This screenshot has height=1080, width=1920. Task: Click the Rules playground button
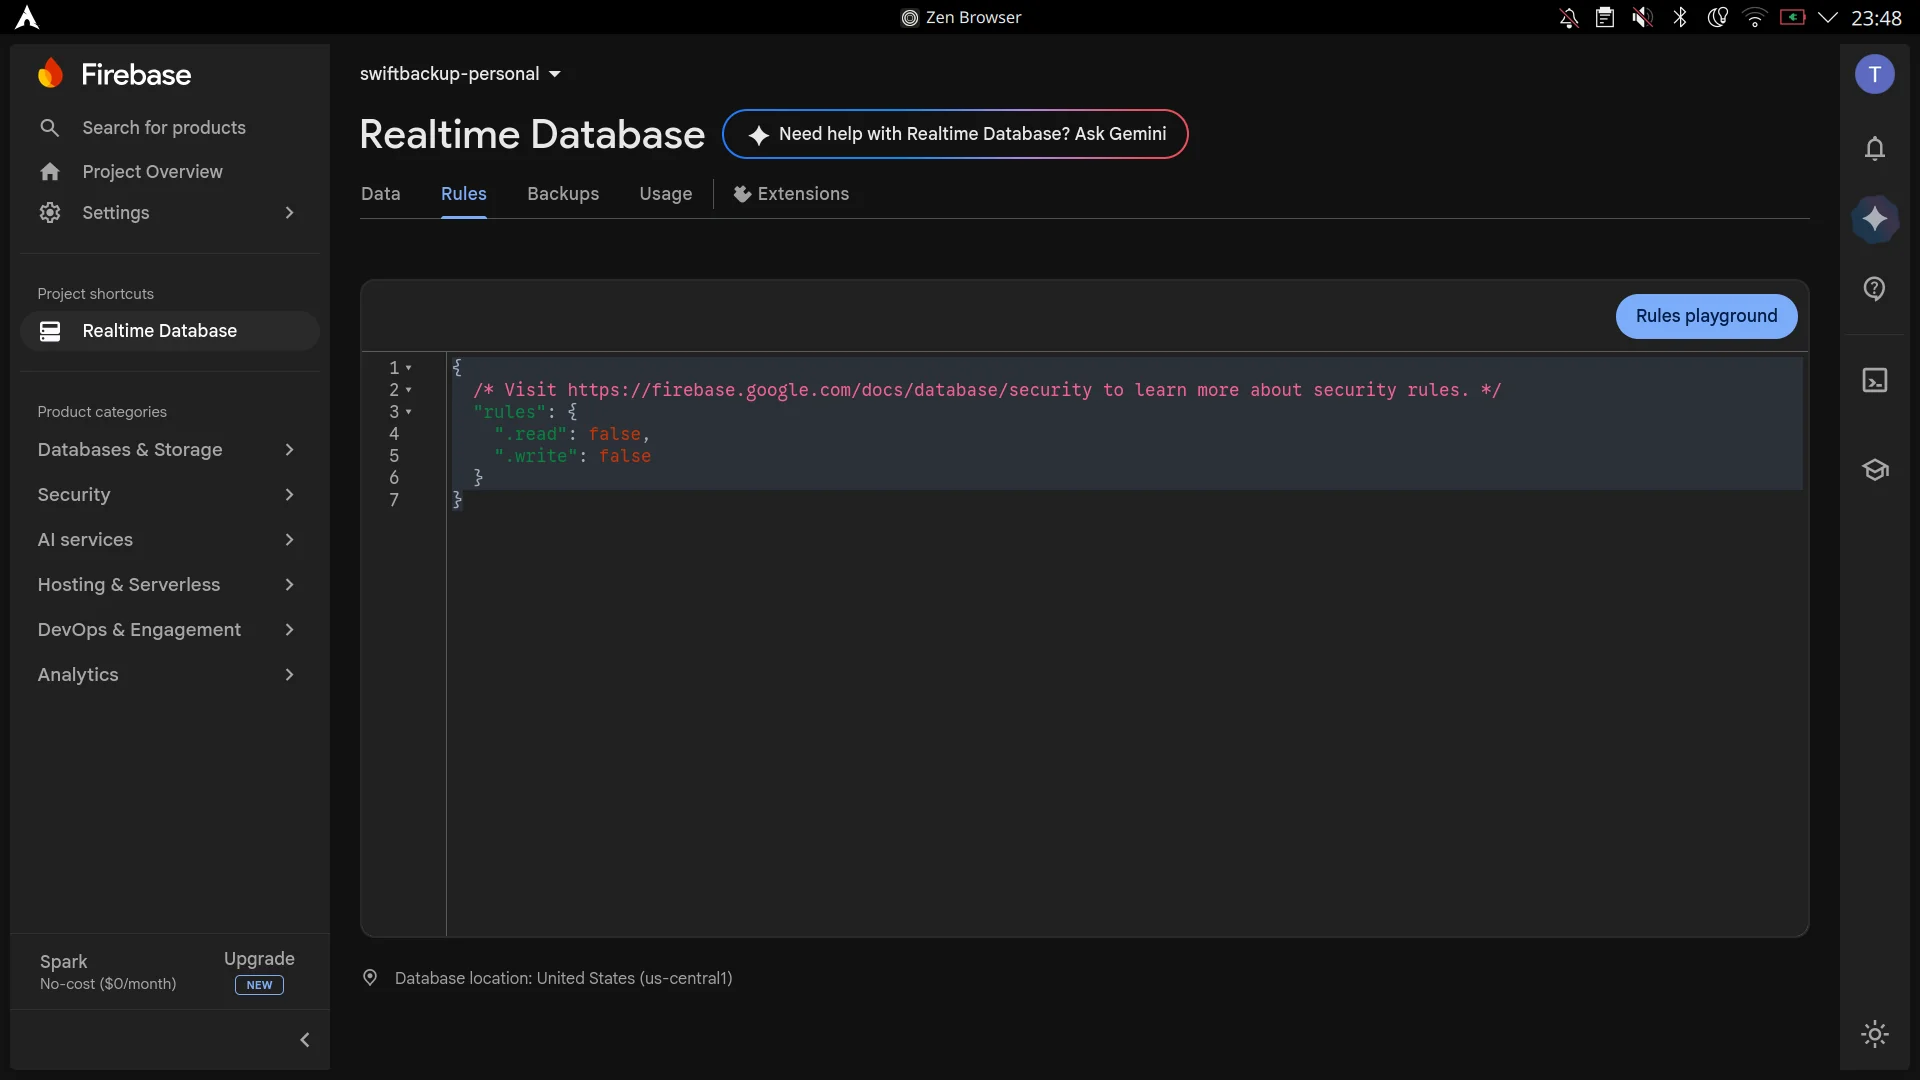1706,316
